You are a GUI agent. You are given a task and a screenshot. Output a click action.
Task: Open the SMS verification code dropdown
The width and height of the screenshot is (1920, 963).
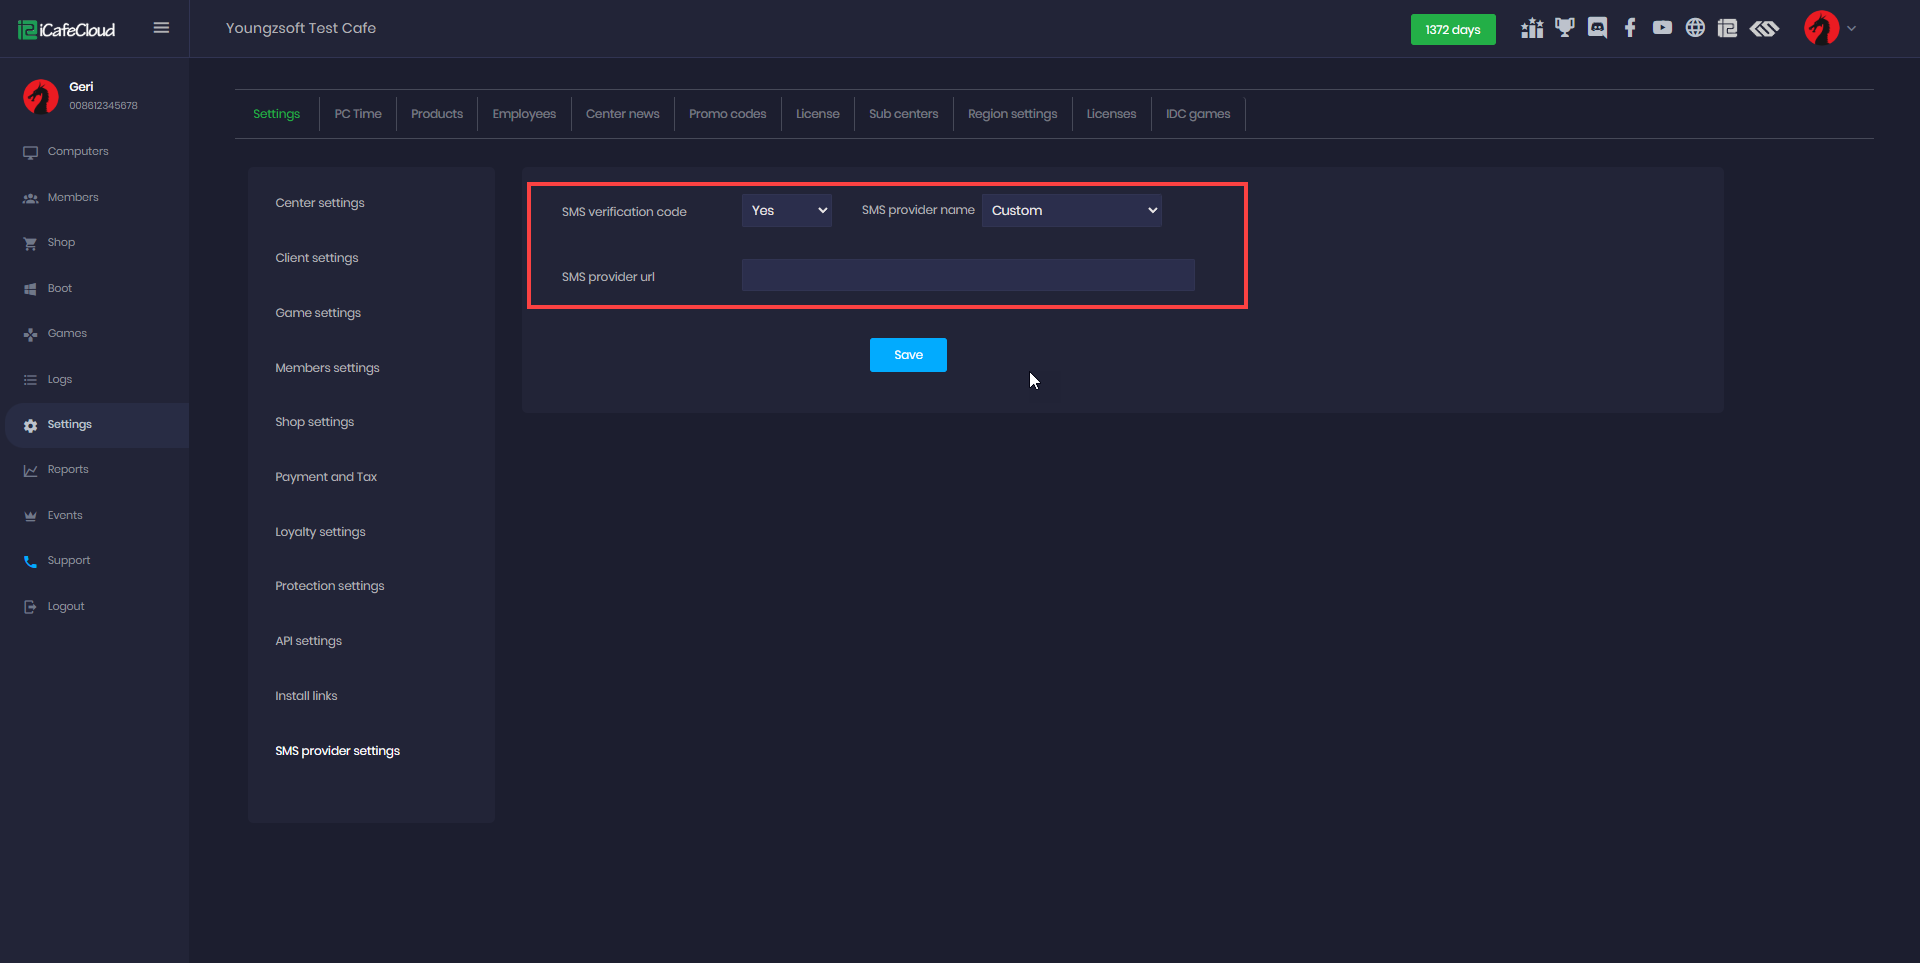pos(786,211)
